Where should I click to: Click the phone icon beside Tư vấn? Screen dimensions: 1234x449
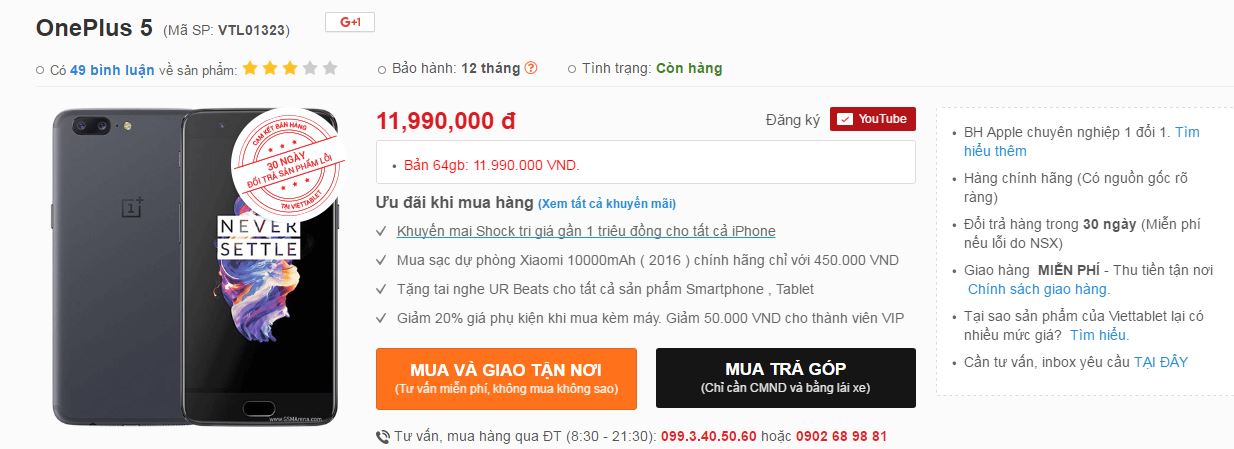coord(382,437)
